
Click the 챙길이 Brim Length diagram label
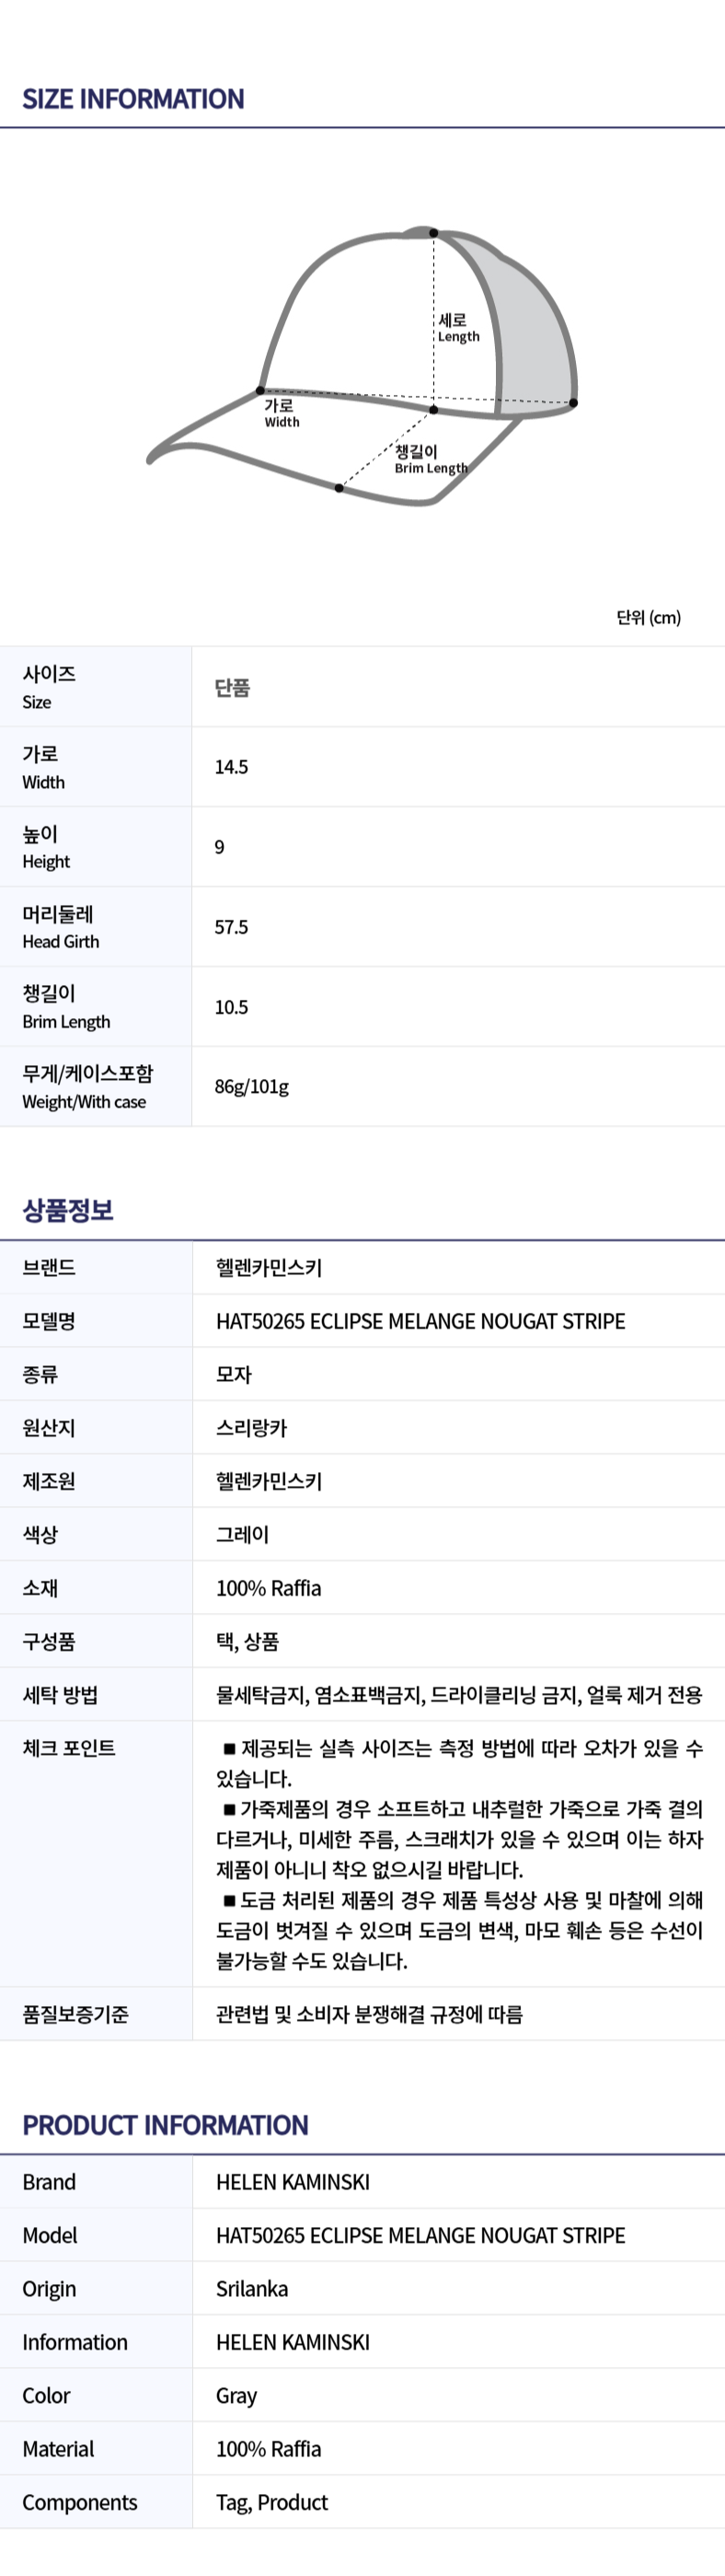tap(430, 459)
